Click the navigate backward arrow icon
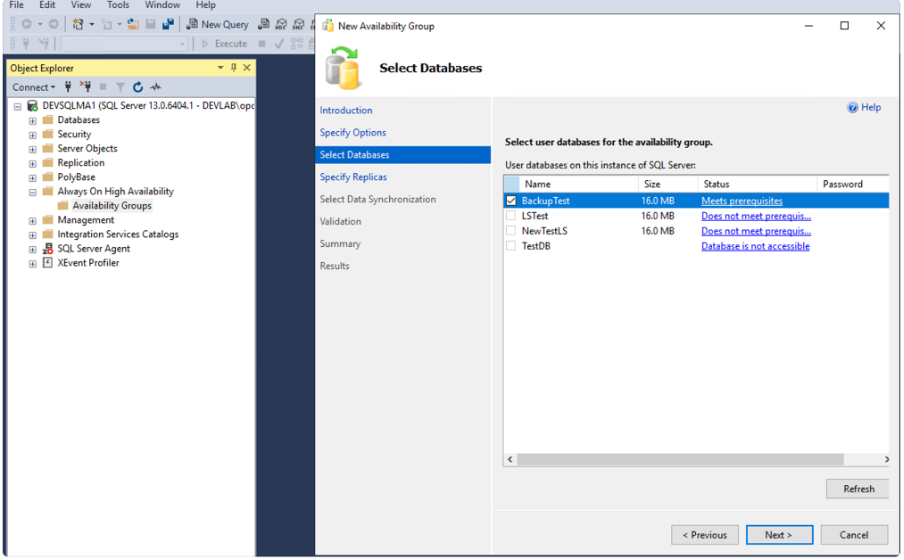Screen dimensions: 904x560 [x=27, y=24]
